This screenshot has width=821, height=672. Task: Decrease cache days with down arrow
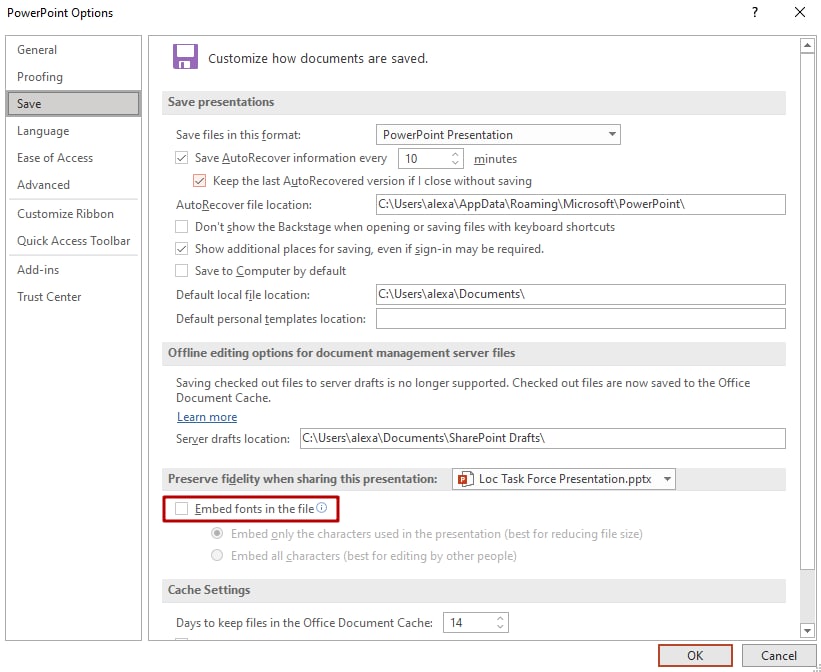(500, 626)
